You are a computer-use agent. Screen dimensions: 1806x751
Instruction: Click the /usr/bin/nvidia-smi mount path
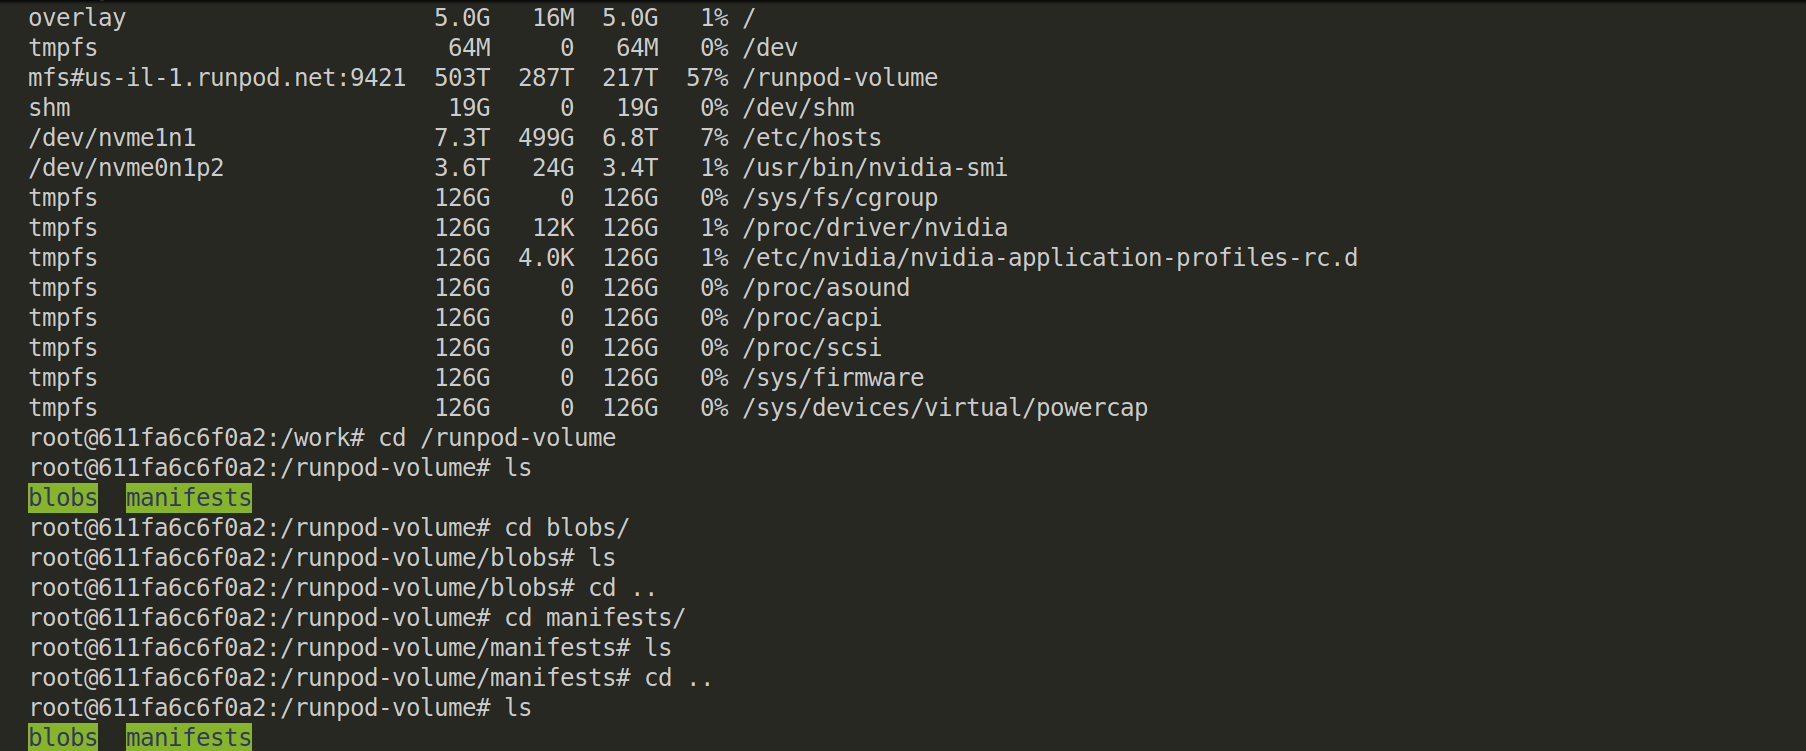875,168
